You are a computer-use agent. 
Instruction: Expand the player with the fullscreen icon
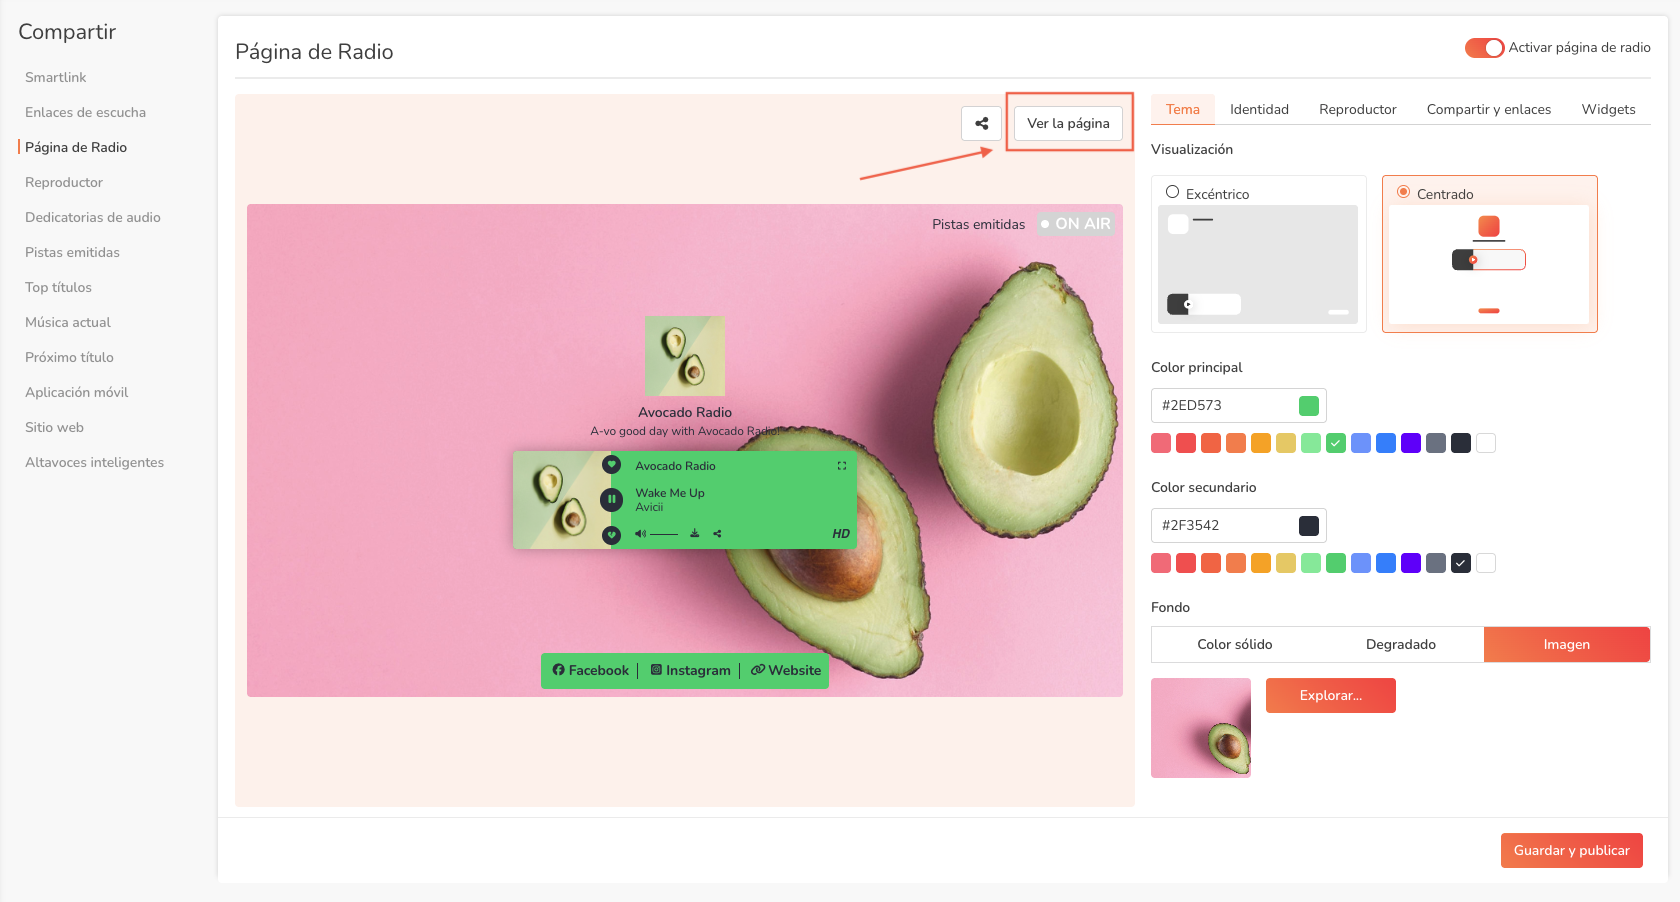pos(842,466)
